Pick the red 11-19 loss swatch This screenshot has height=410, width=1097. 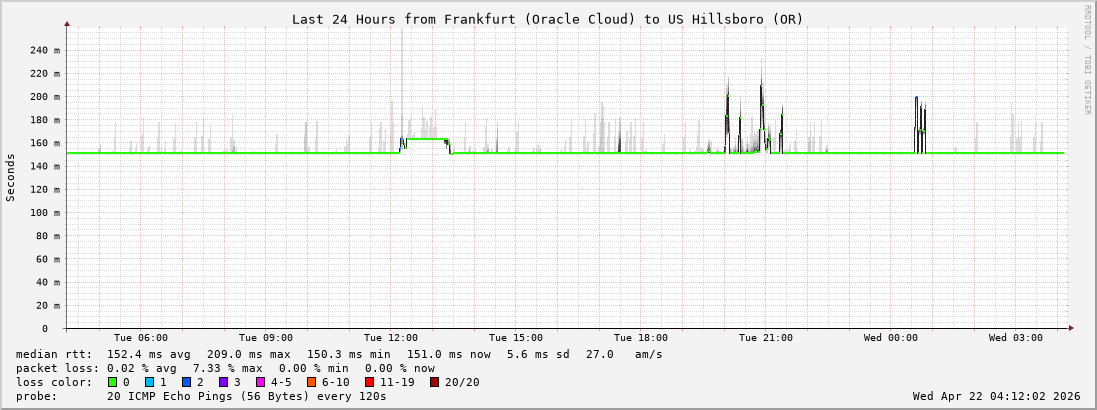point(370,382)
